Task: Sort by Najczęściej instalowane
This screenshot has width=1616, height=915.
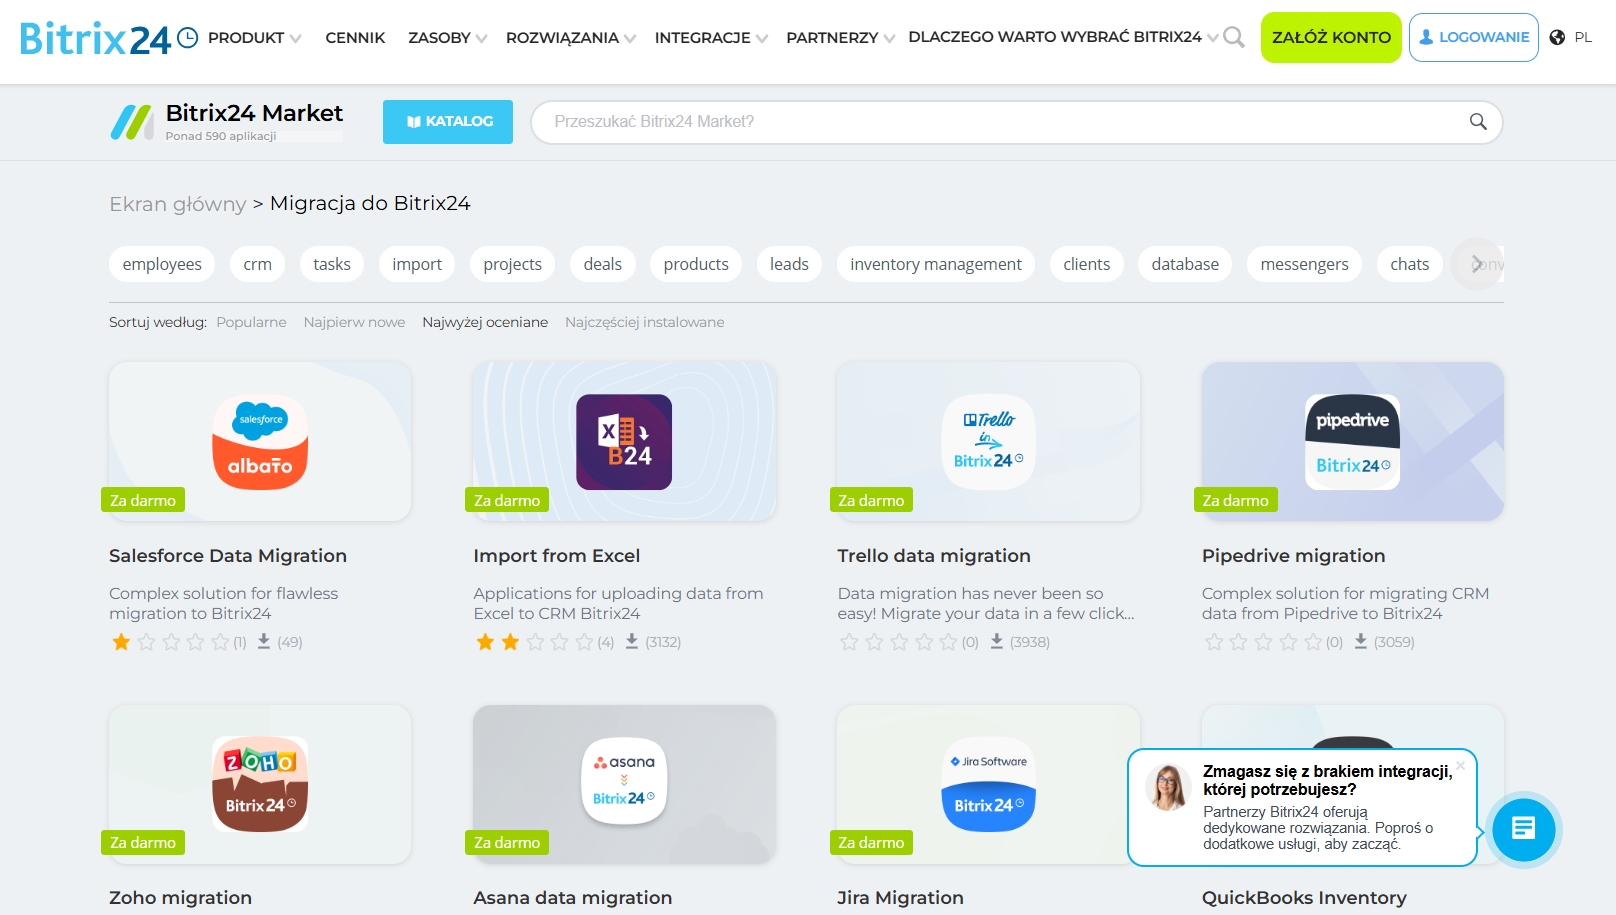Action: (x=644, y=322)
